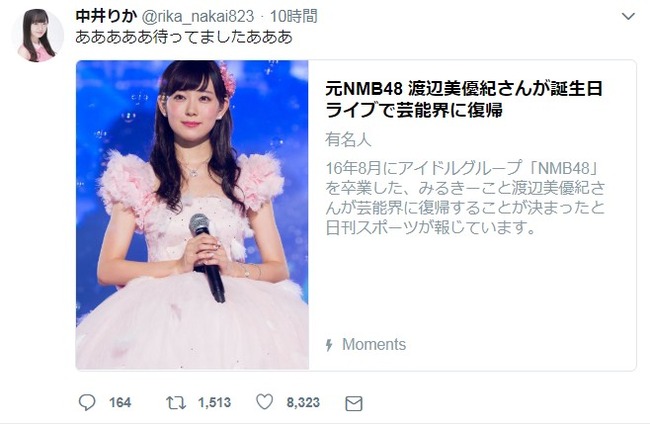This screenshot has width=650, height=426.
Task: Retweet using the arrows icon
Action: tap(176, 403)
